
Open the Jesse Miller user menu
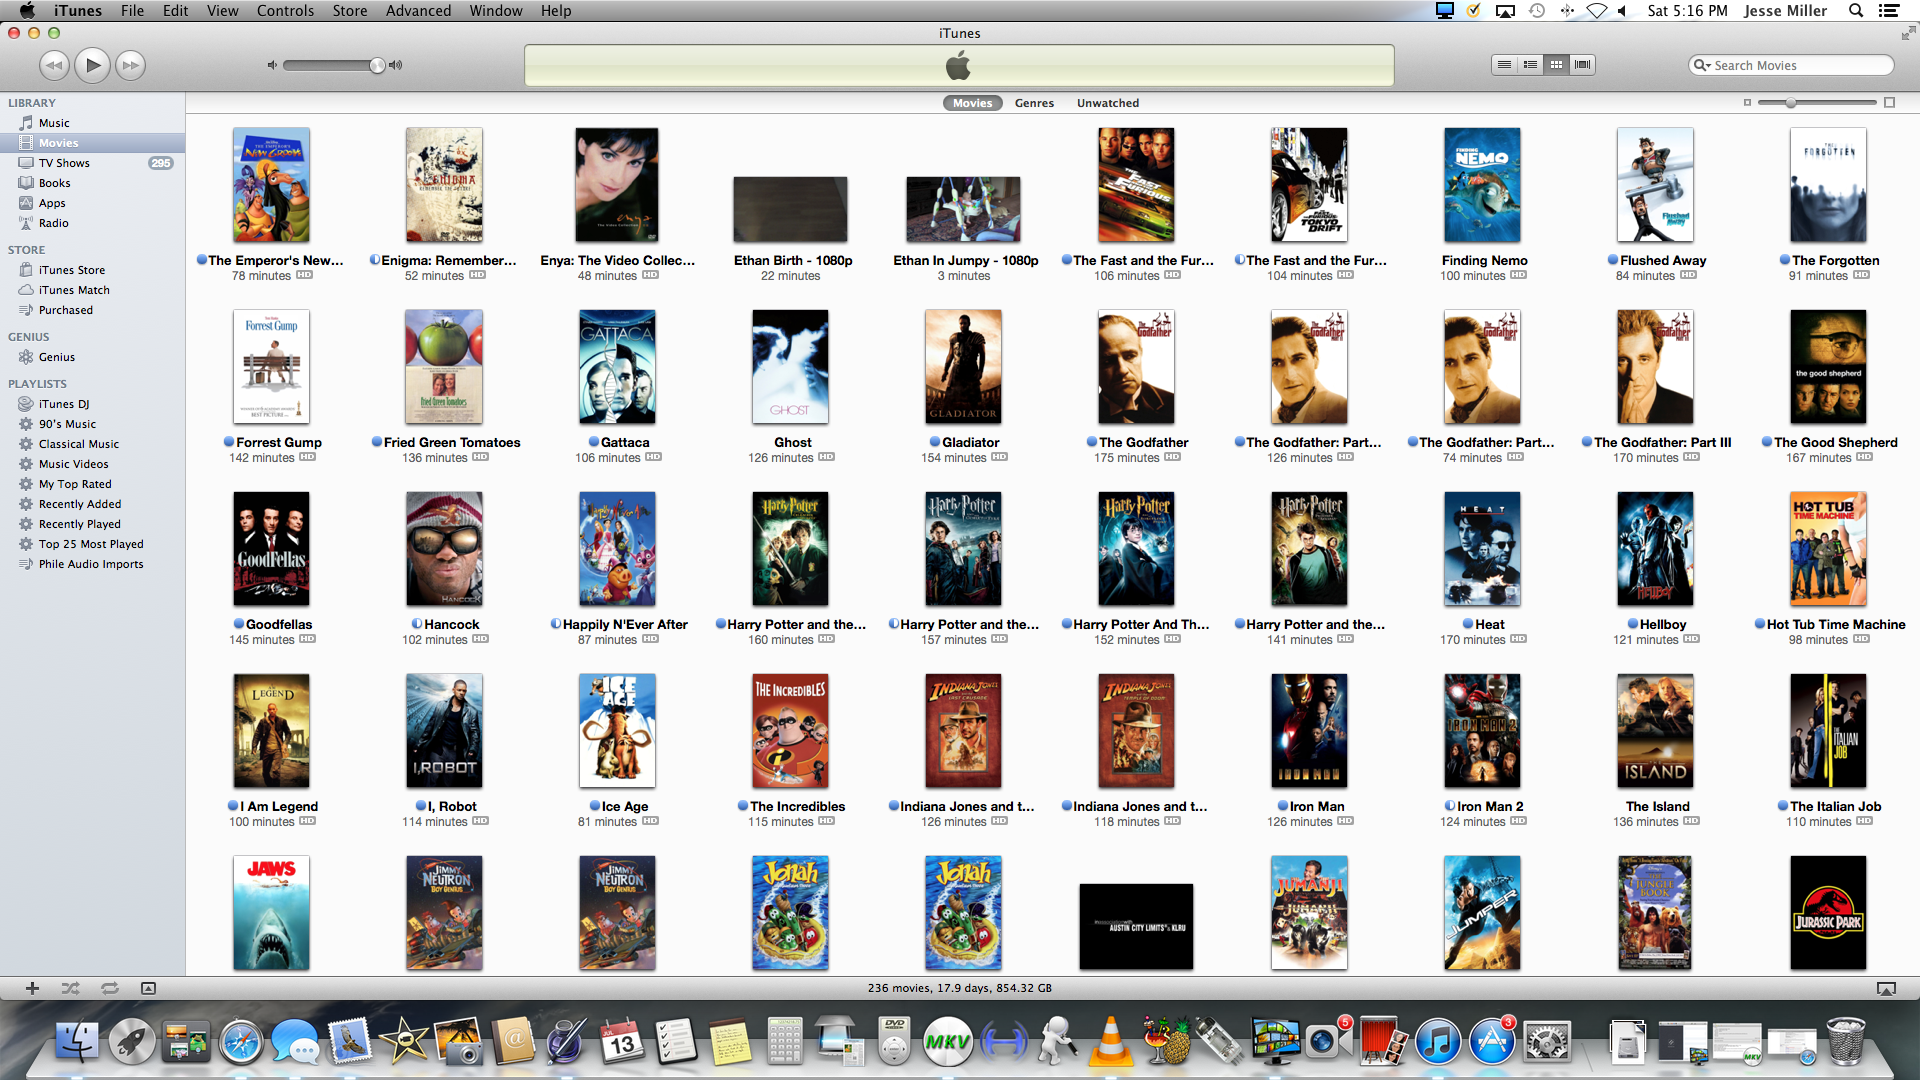point(1785,11)
